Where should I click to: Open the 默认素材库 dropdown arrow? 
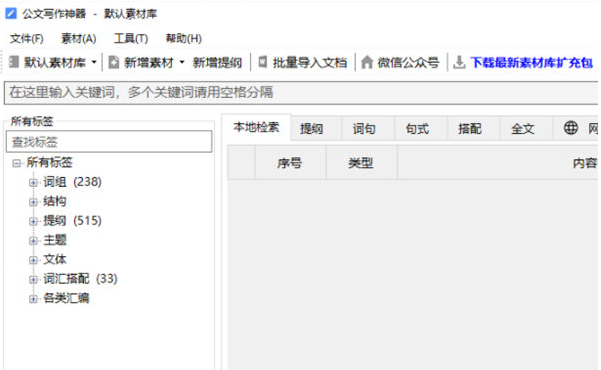(94, 62)
